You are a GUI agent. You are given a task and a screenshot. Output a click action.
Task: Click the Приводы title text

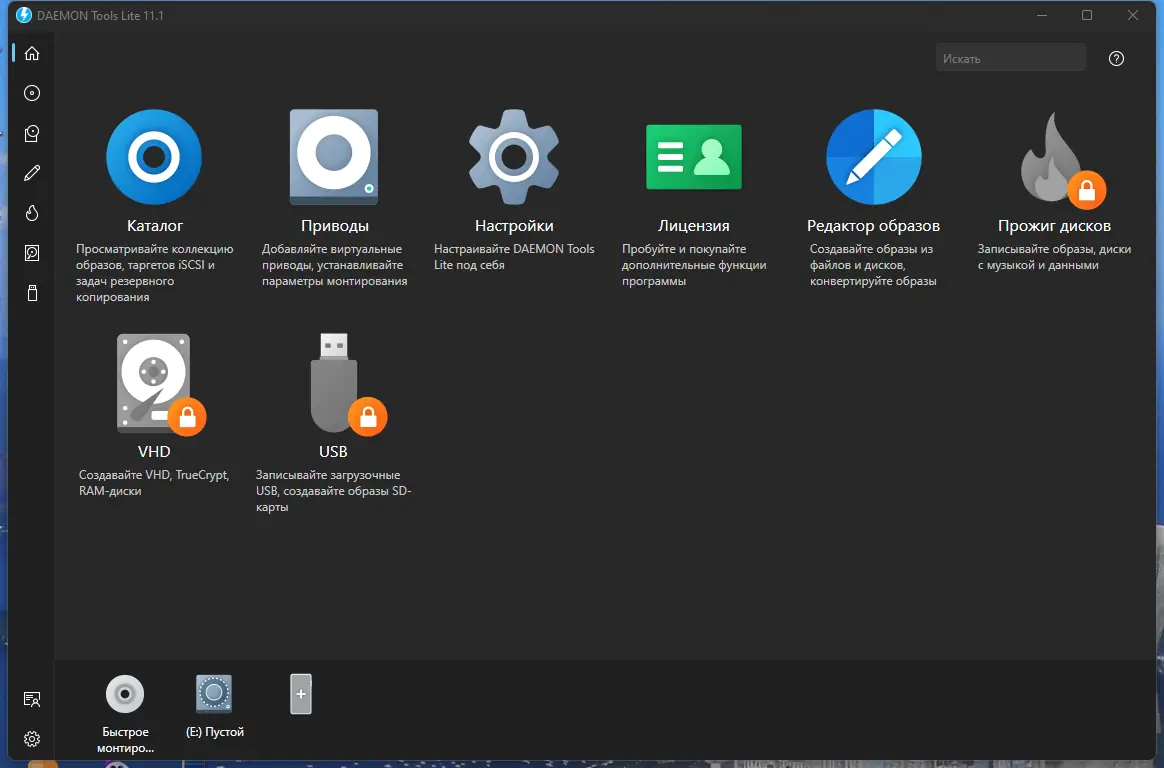335,226
